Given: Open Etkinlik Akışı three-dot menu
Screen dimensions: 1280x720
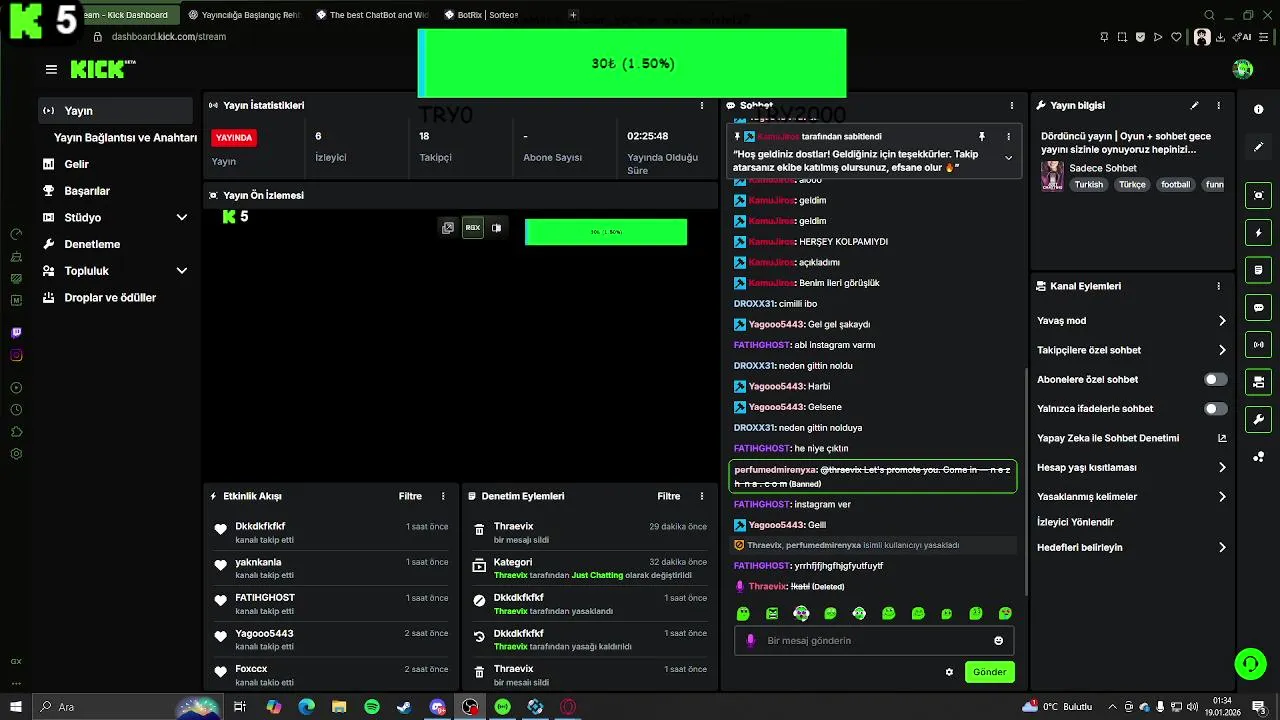Looking at the screenshot, I should click(x=443, y=496).
